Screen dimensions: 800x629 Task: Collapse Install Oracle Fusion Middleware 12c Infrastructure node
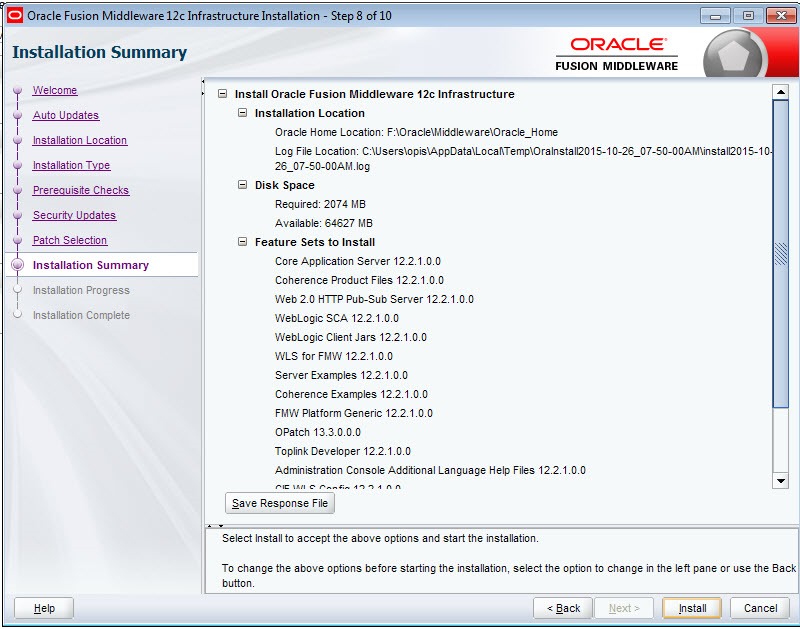pyautogui.click(x=222, y=94)
